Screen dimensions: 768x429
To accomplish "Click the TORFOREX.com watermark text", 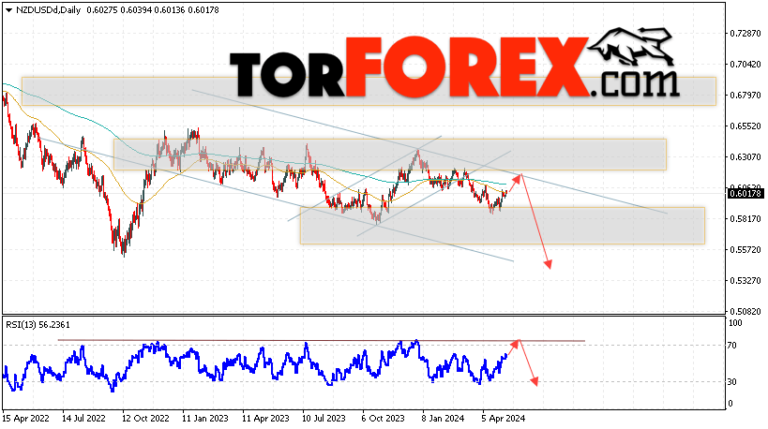I will click(x=455, y=68).
